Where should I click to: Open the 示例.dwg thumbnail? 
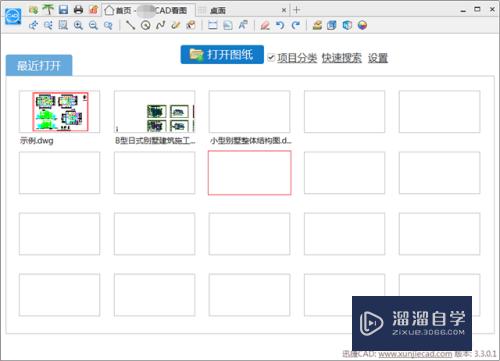click(59, 112)
